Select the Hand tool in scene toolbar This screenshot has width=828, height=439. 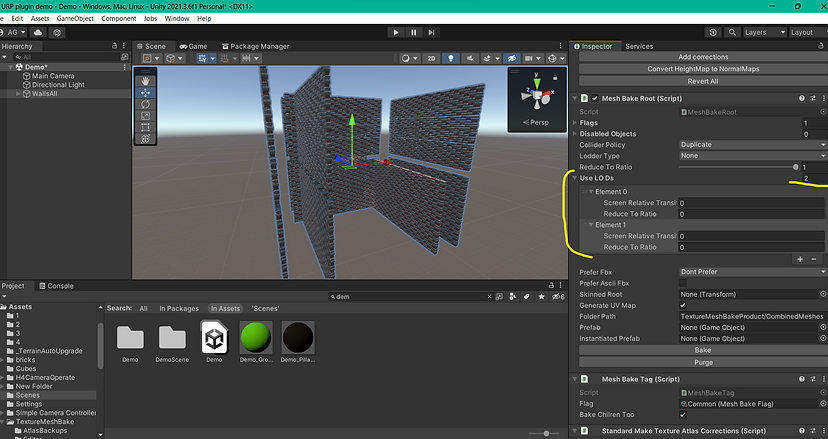pos(146,80)
